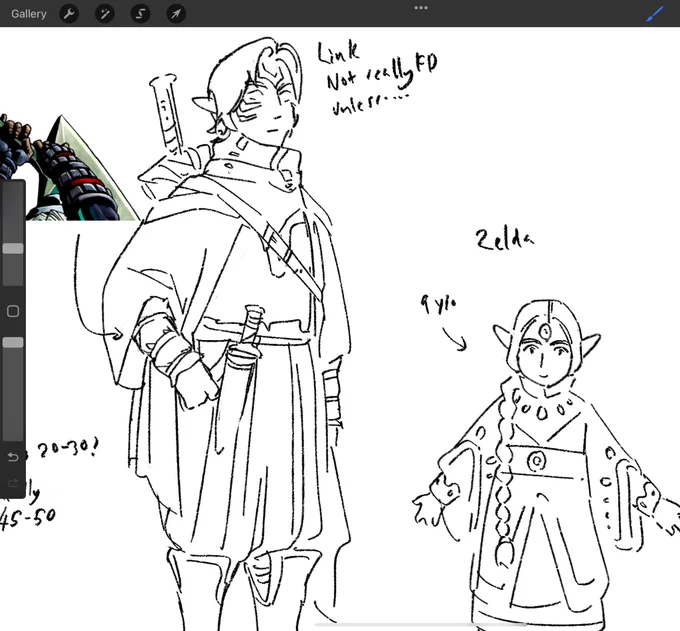Tap the handwritten 'Zelda' label
The width and height of the screenshot is (680, 631).
505,240
